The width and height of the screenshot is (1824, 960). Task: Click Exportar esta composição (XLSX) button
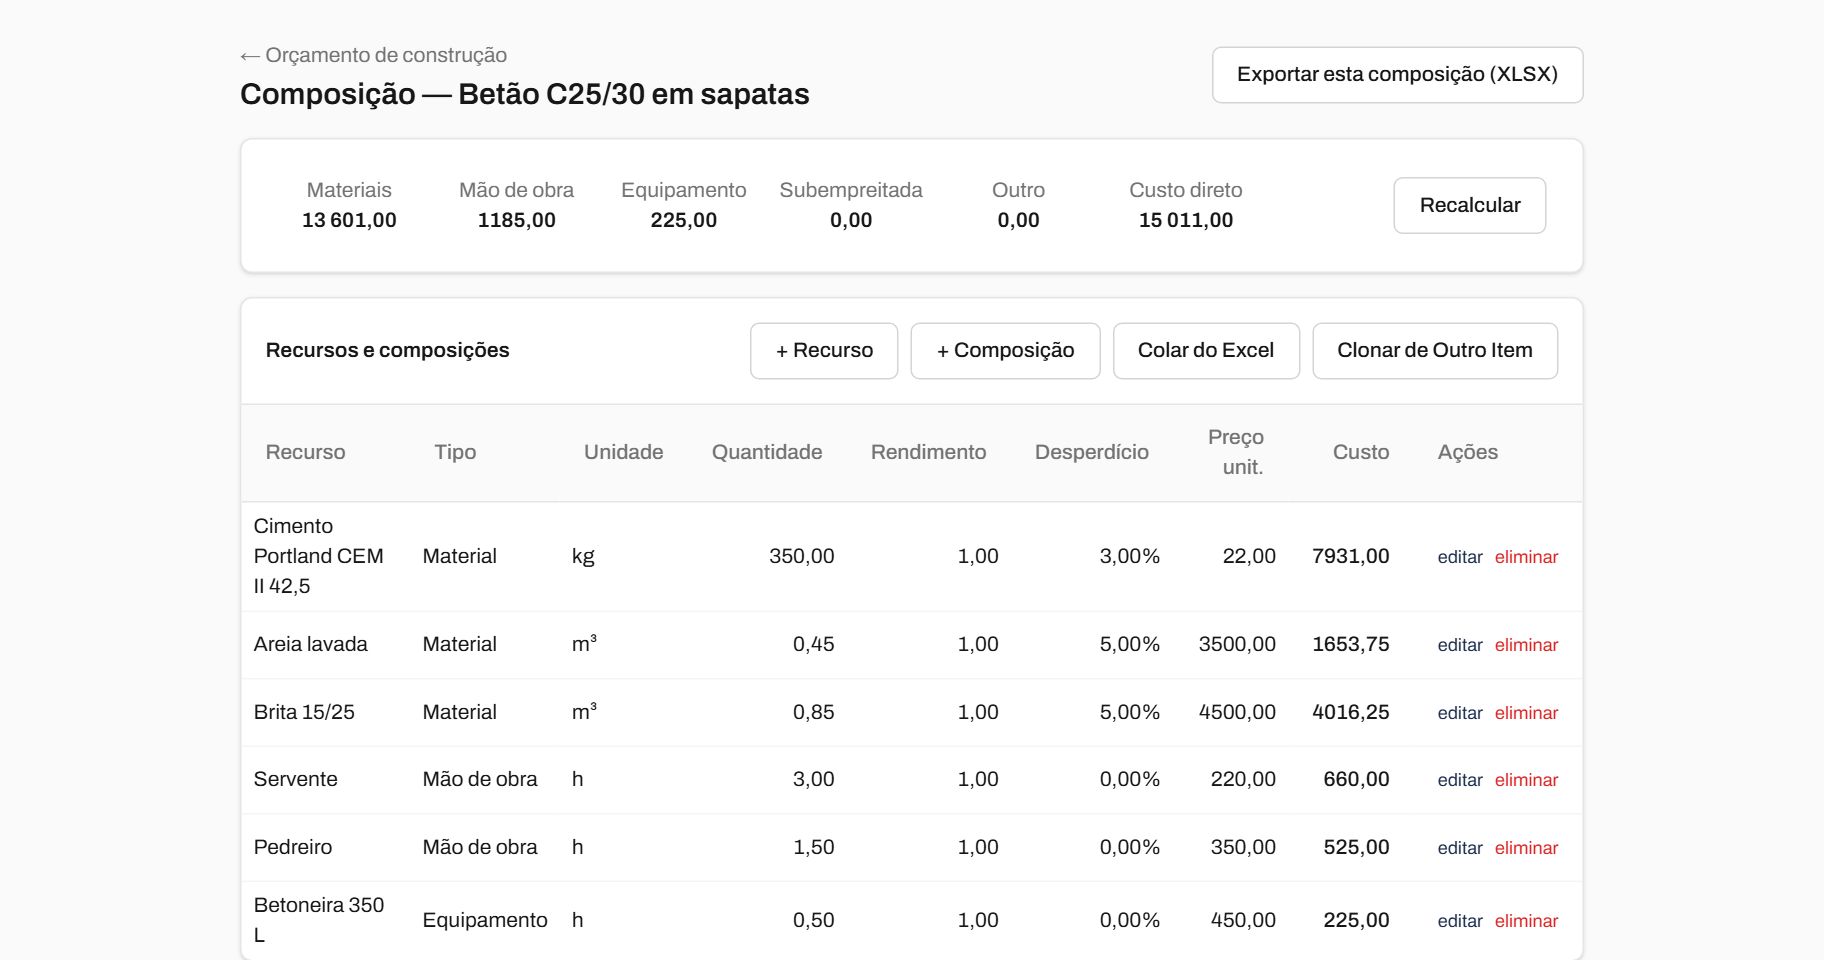pyautogui.click(x=1397, y=75)
